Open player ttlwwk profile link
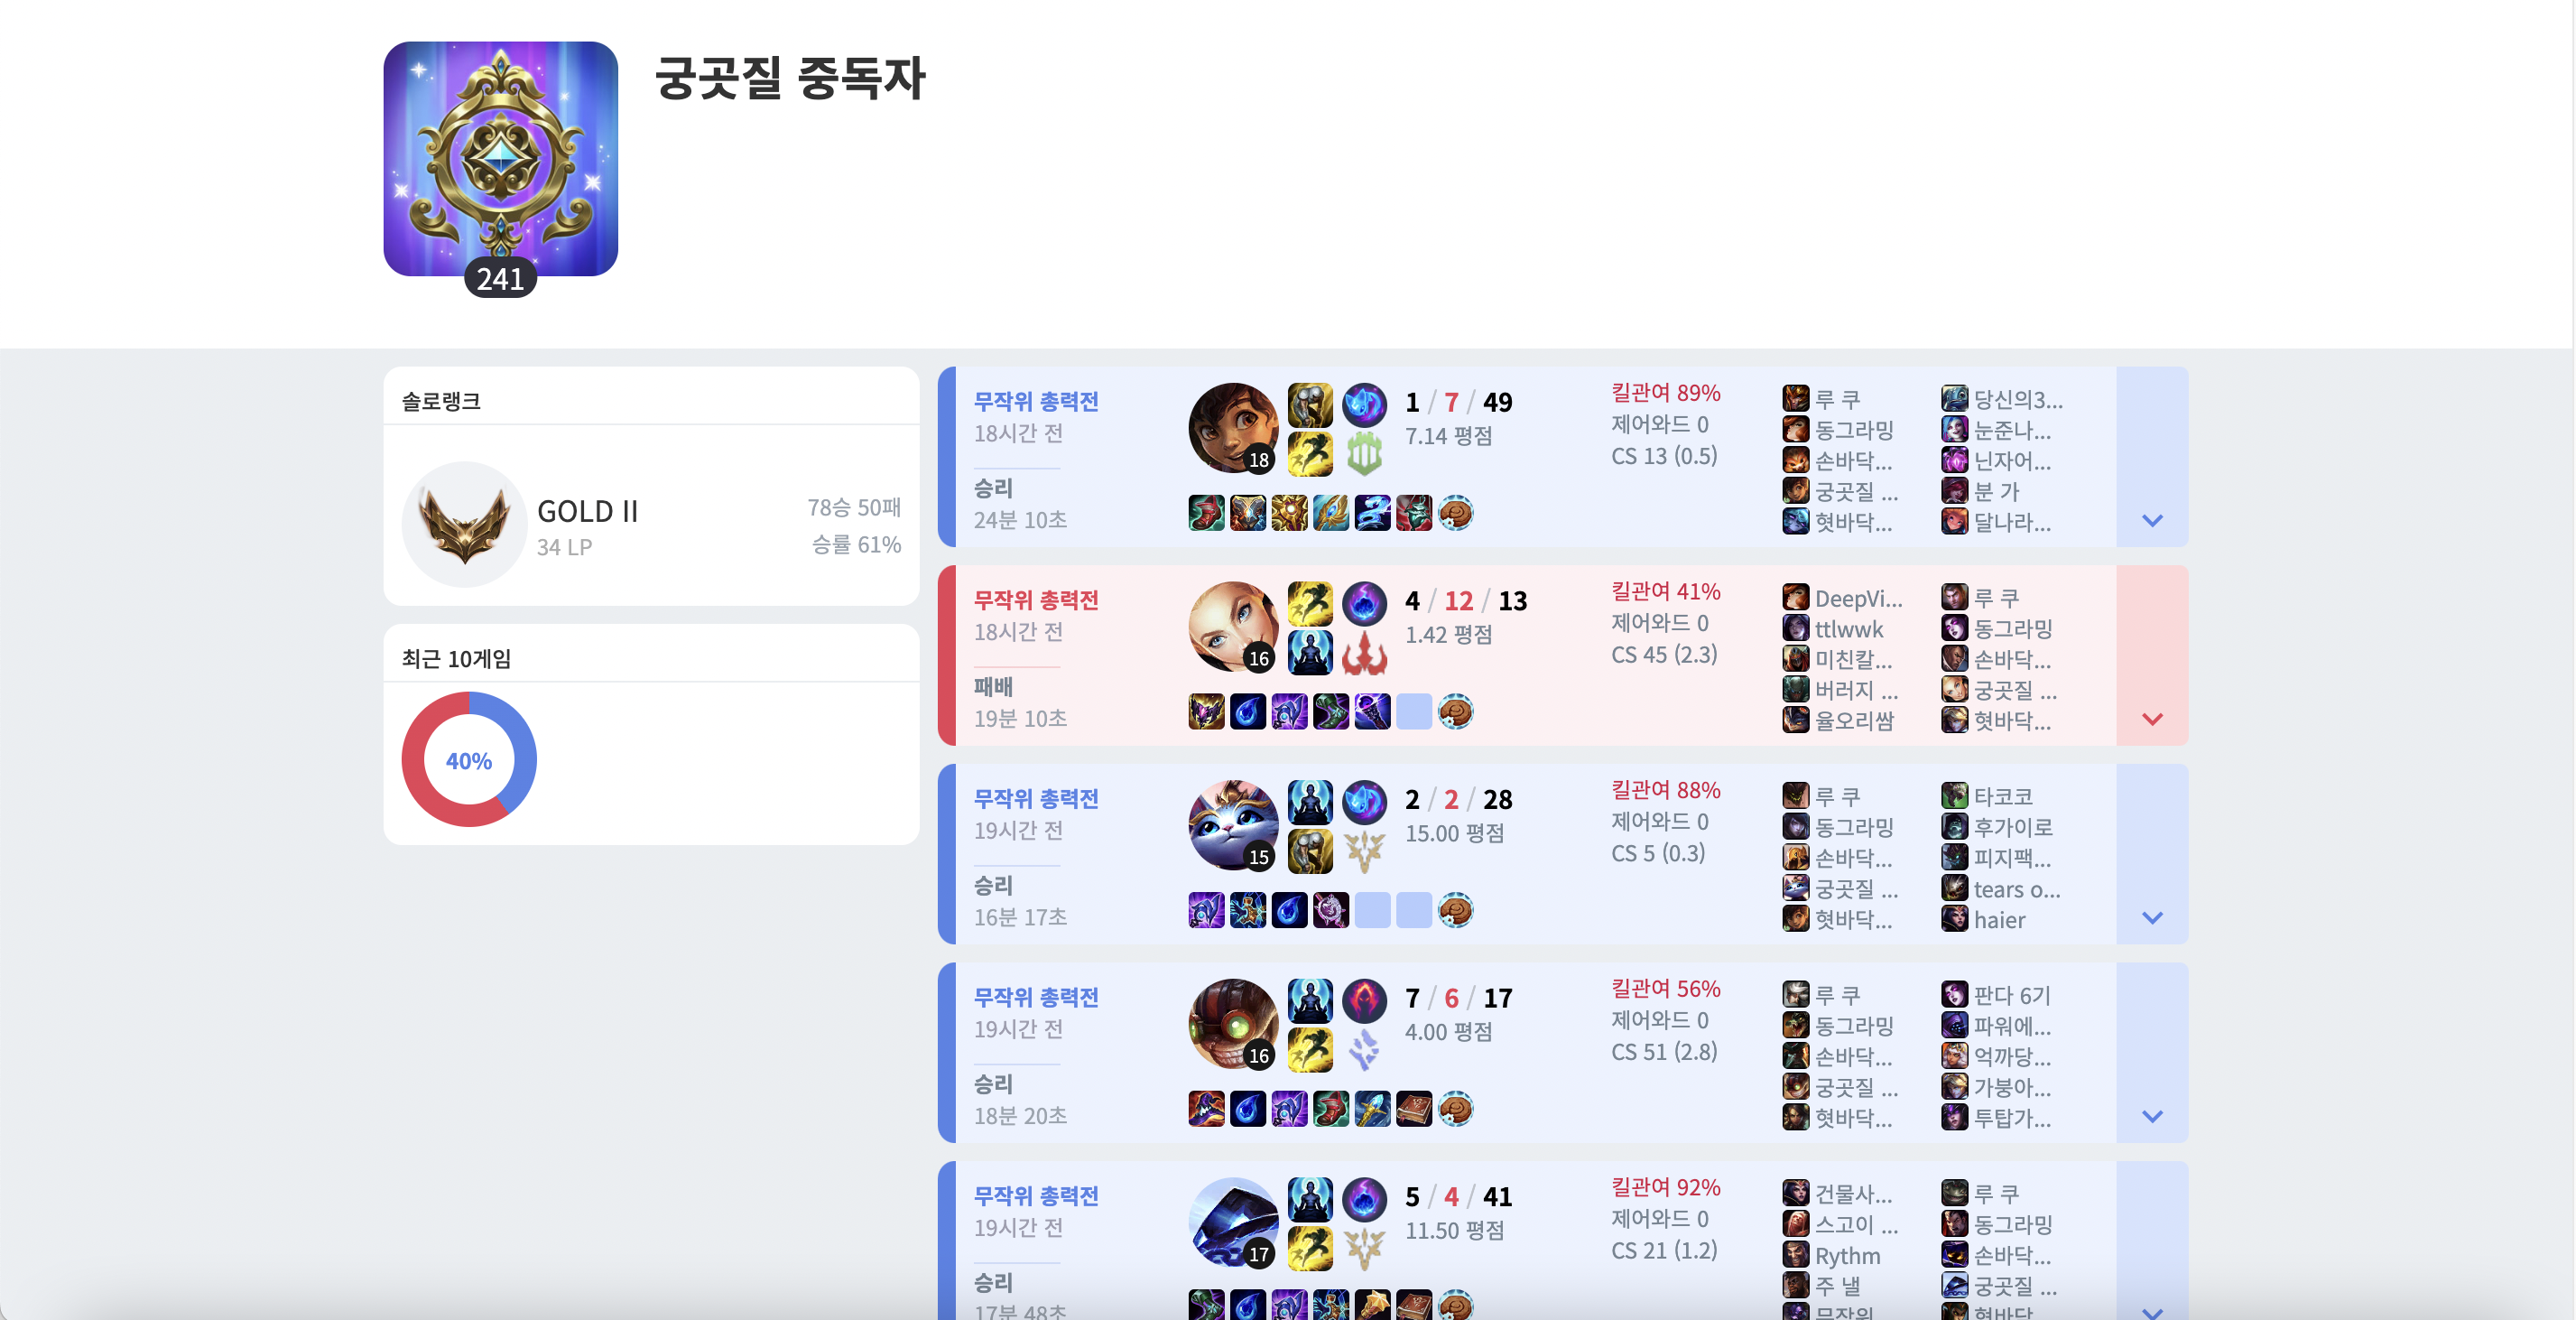Screen dimensions: 2576x1320 (x=1849, y=629)
